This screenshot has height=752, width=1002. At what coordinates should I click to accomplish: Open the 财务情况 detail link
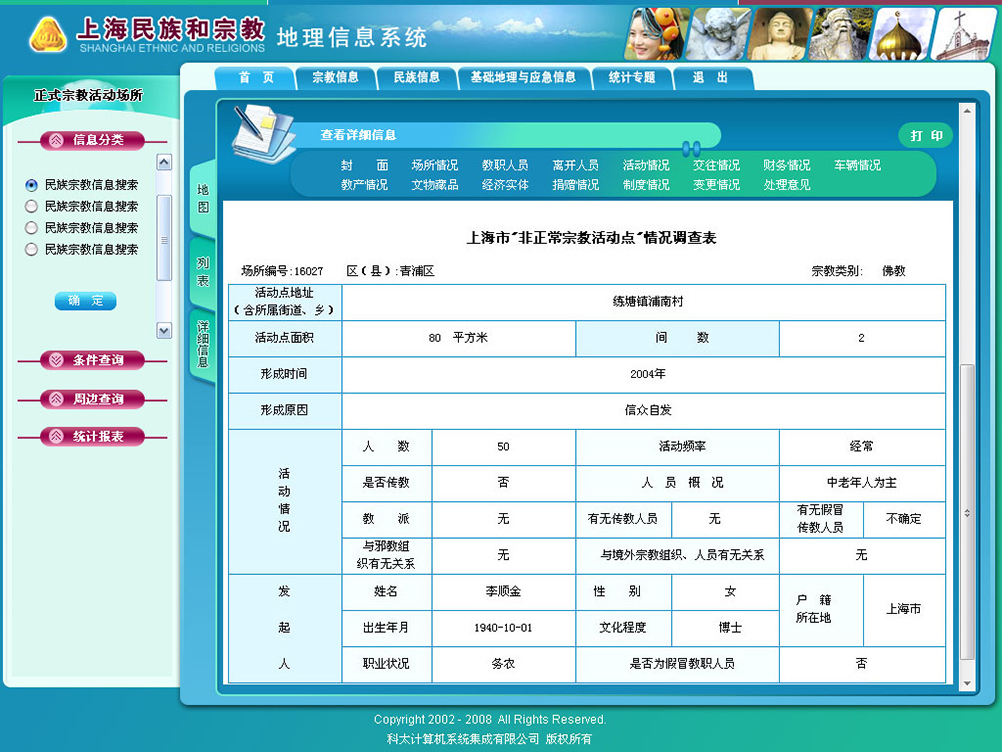coord(786,166)
